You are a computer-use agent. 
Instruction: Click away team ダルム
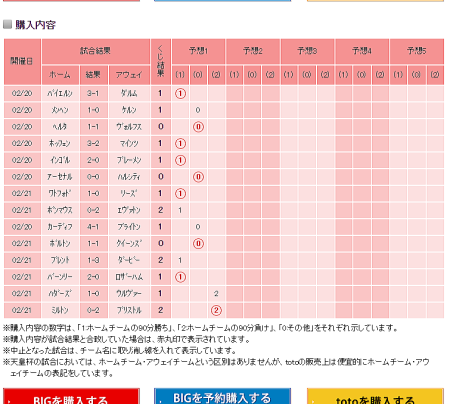coord(129,93)
